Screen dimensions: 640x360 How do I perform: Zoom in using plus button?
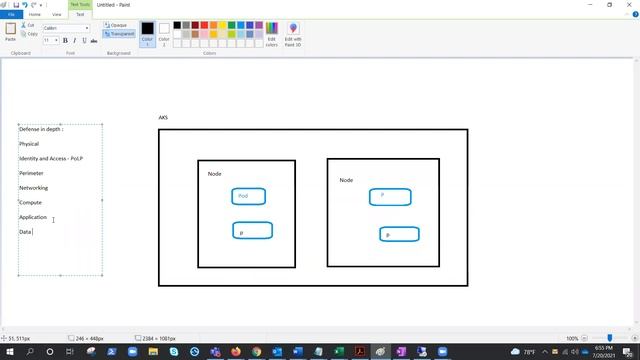pyautogui.click(x=634, y=338)
